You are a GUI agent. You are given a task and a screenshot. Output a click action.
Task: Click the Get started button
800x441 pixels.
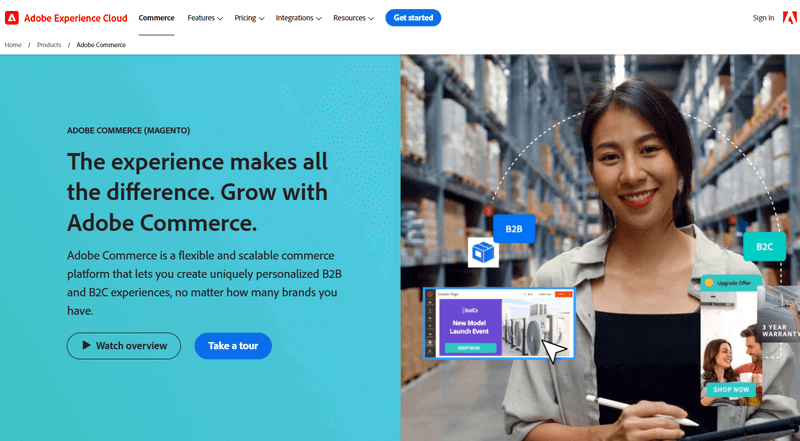point(413,18)
